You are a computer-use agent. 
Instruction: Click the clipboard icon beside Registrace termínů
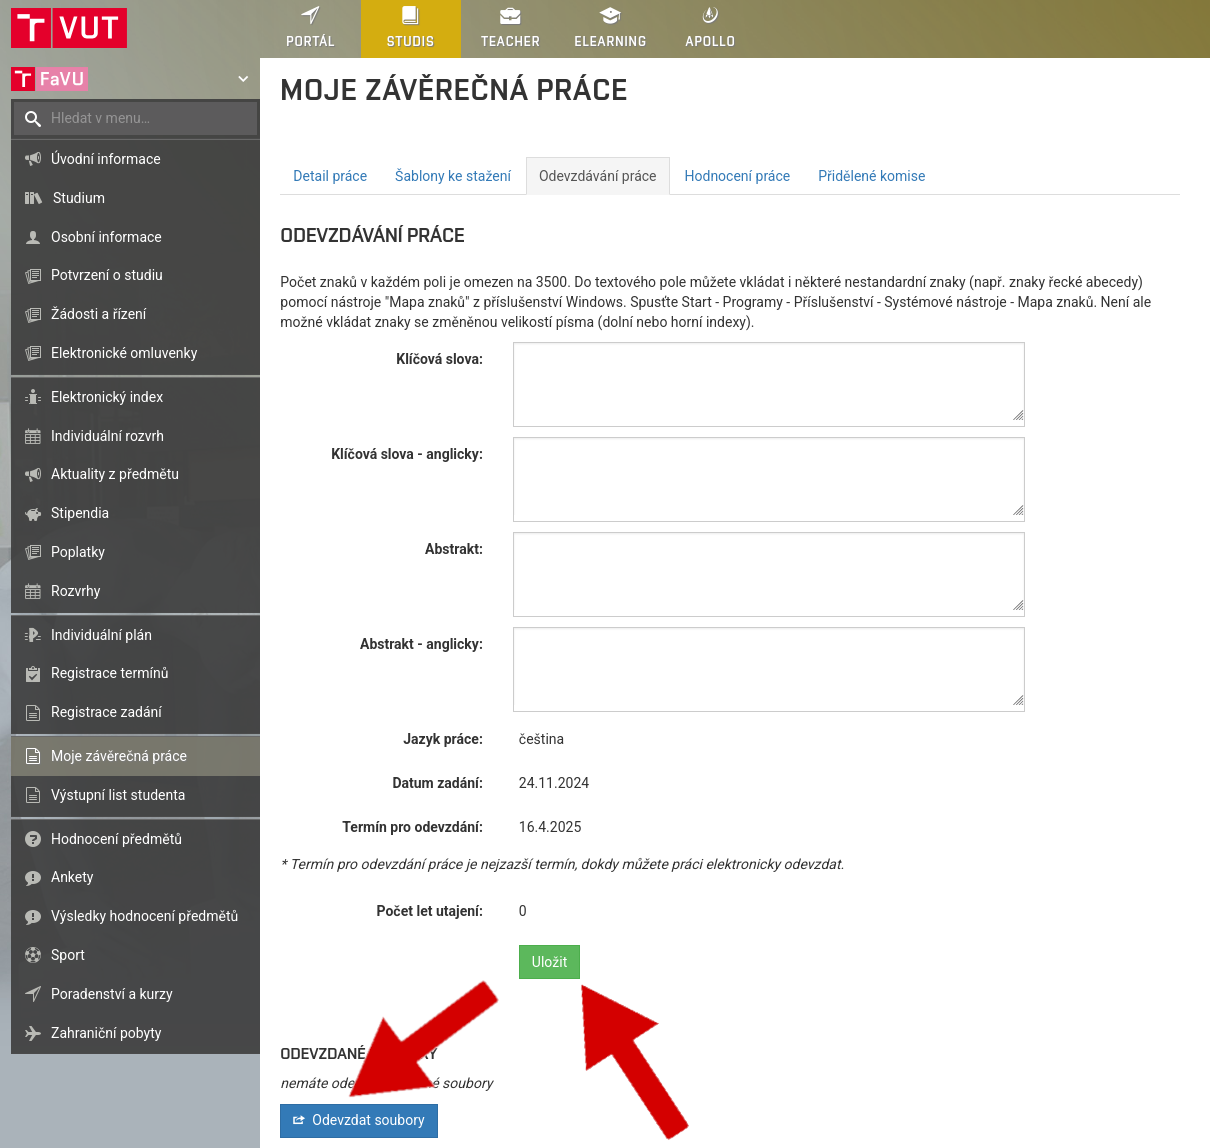tap(33, 673)
